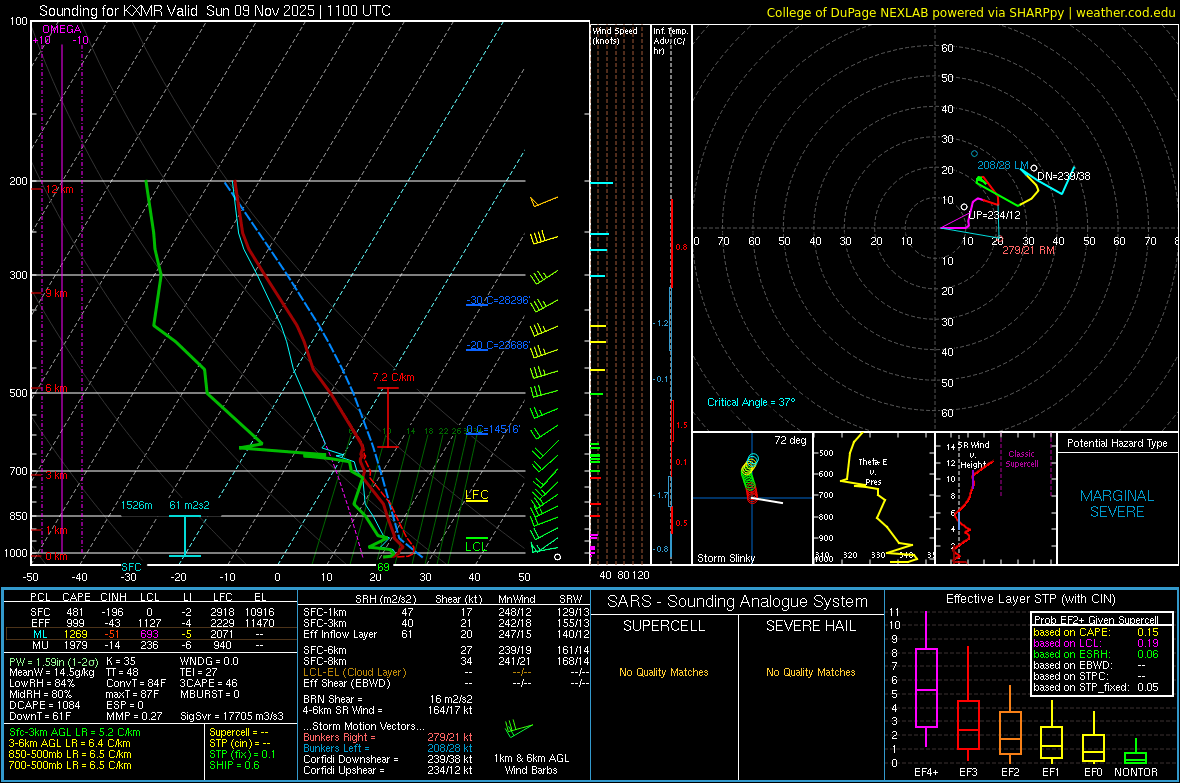The height and width of the screenshot is (783, 1180).
Task: Click the "3-6km AGL LR = 6.4 C/km" line
Action: tap(69, 743)
